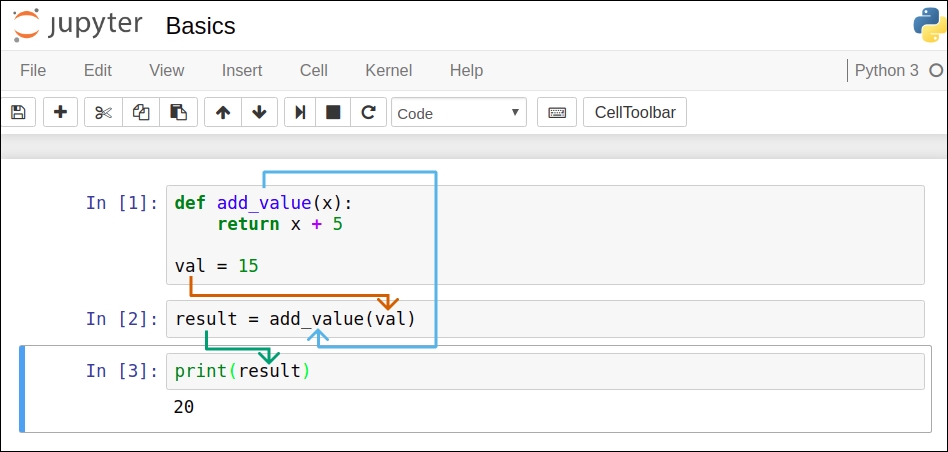Viewport: 948px width, 452px height.
Task: Insert a cell below with plus icon
Action: tap(60, 113)
